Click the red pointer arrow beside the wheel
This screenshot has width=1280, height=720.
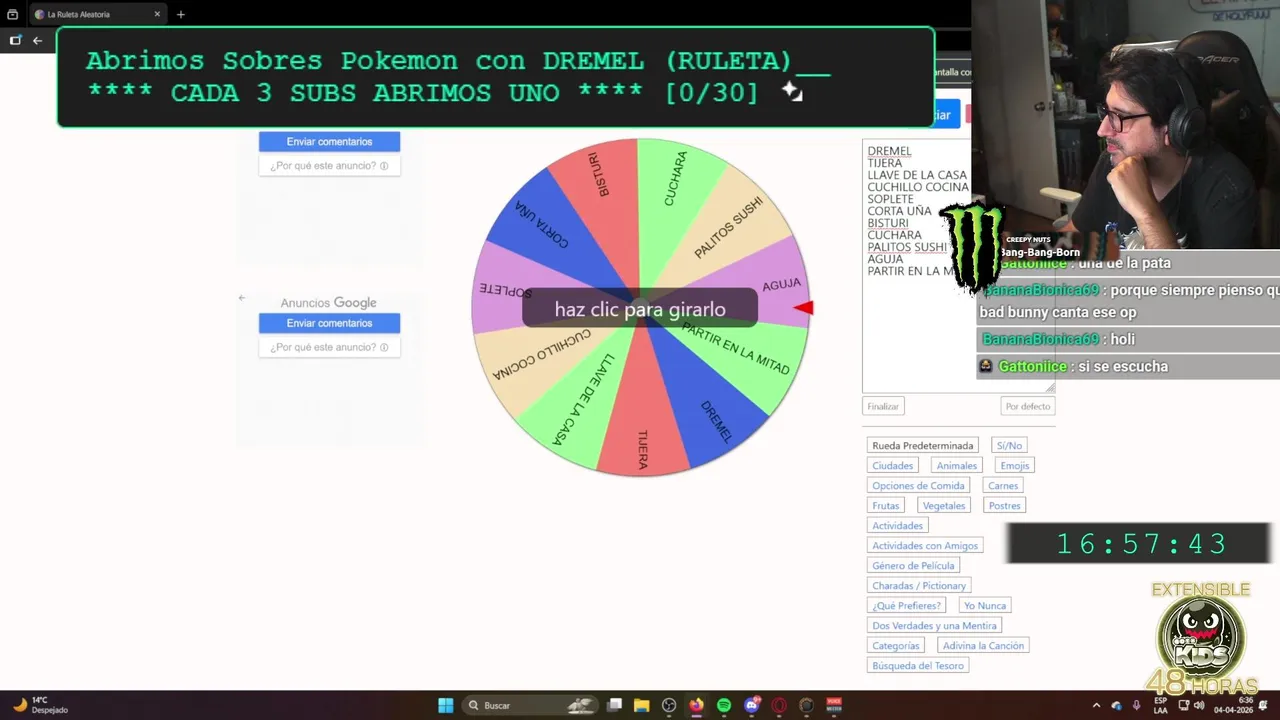[x=804, y=308]
